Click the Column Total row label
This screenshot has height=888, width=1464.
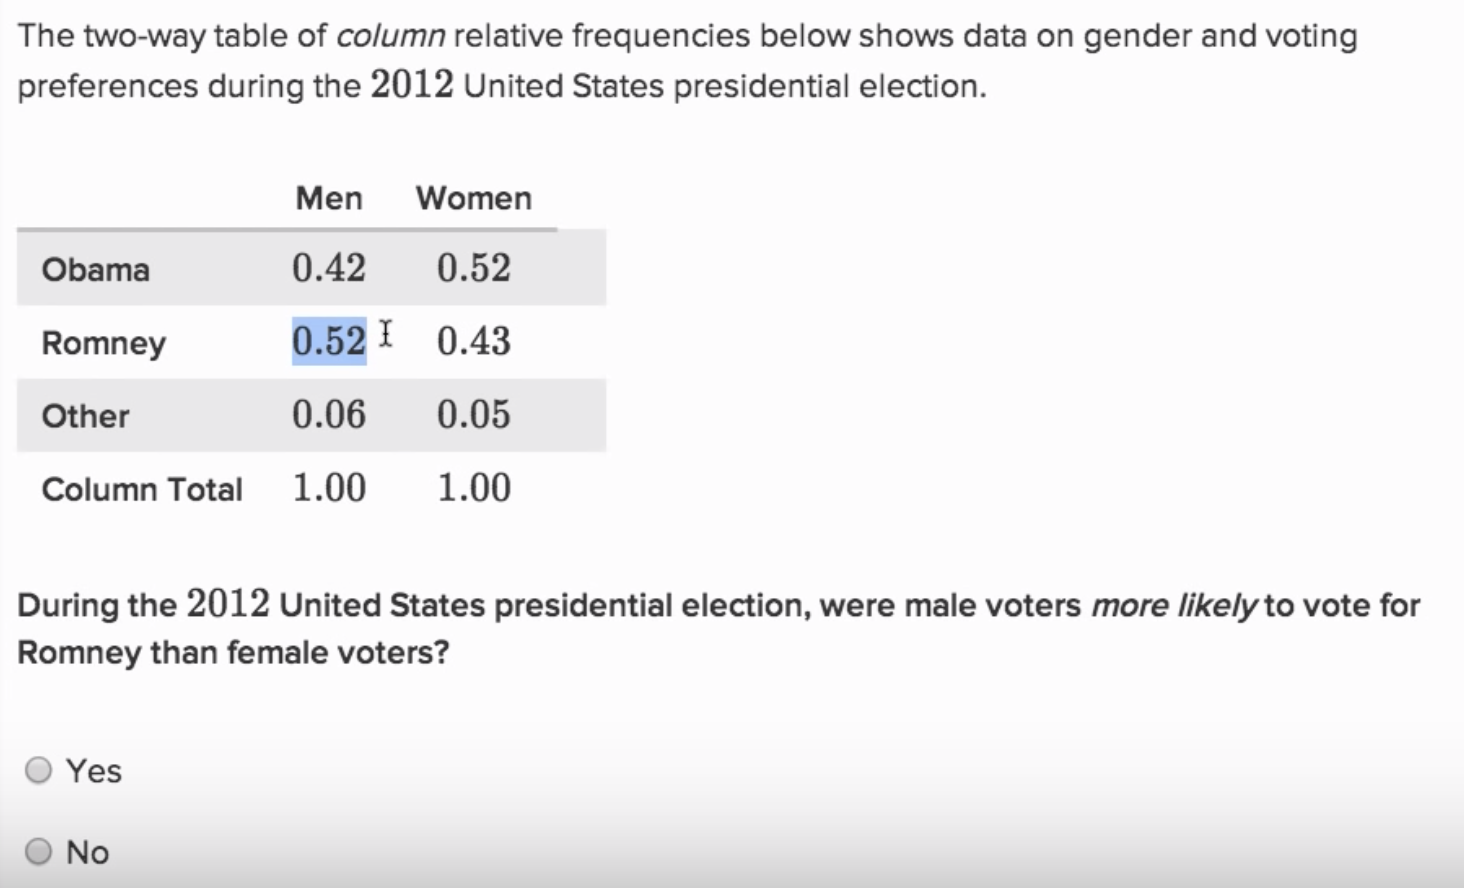coord(142,489)
